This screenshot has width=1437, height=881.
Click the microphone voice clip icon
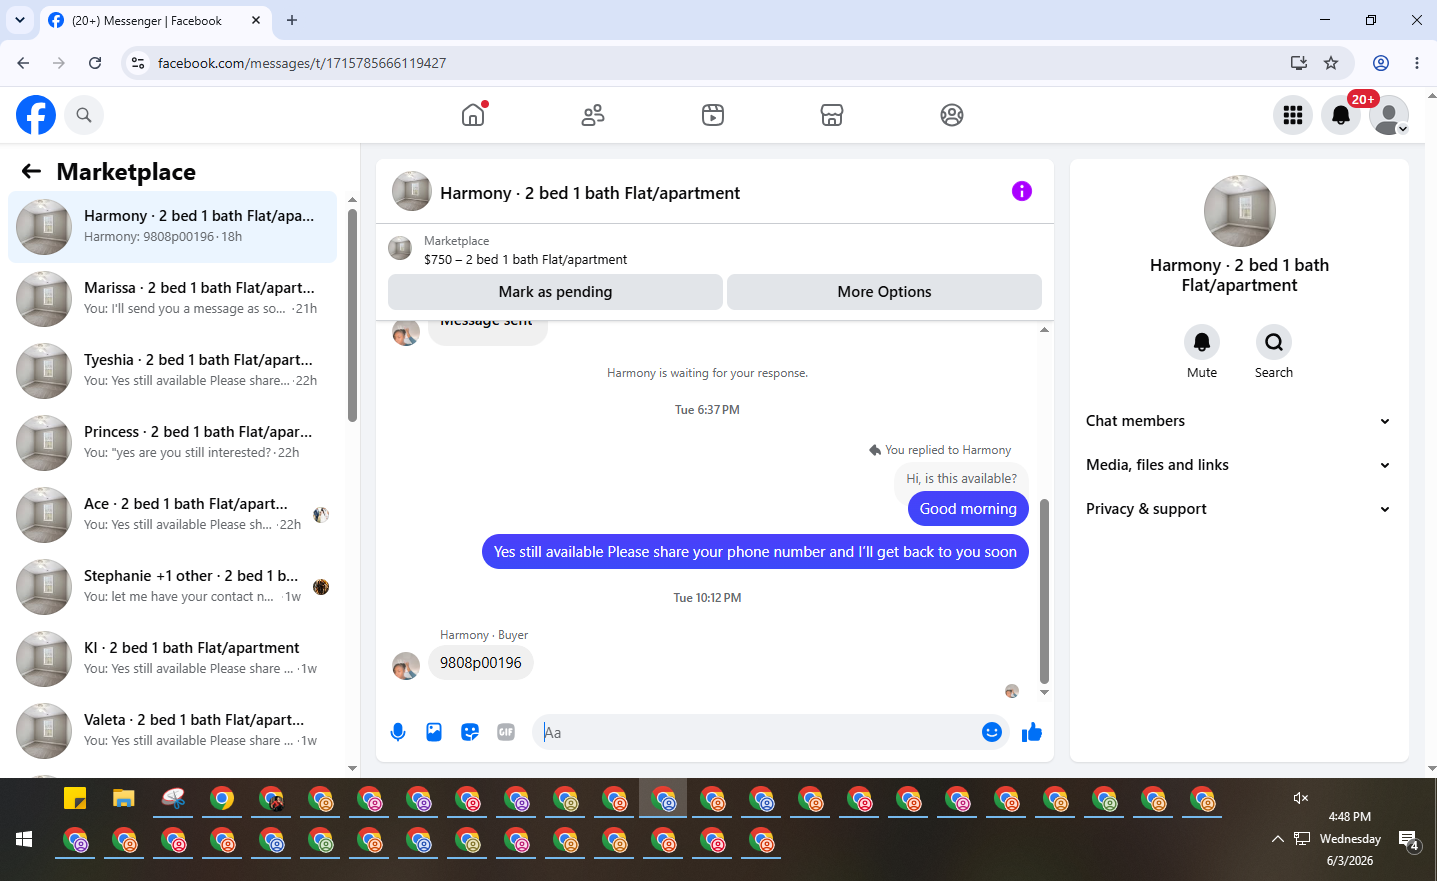tap(398, 732)
